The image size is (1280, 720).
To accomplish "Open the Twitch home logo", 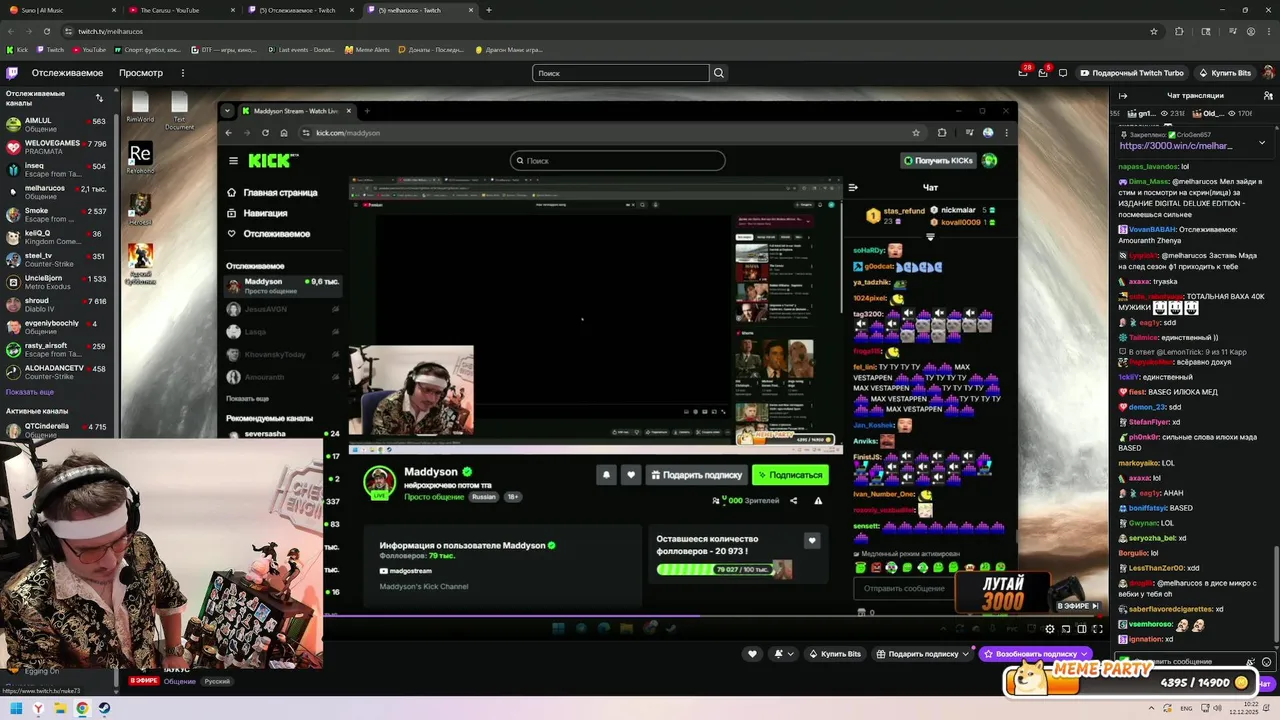I will tap(12, 73).
